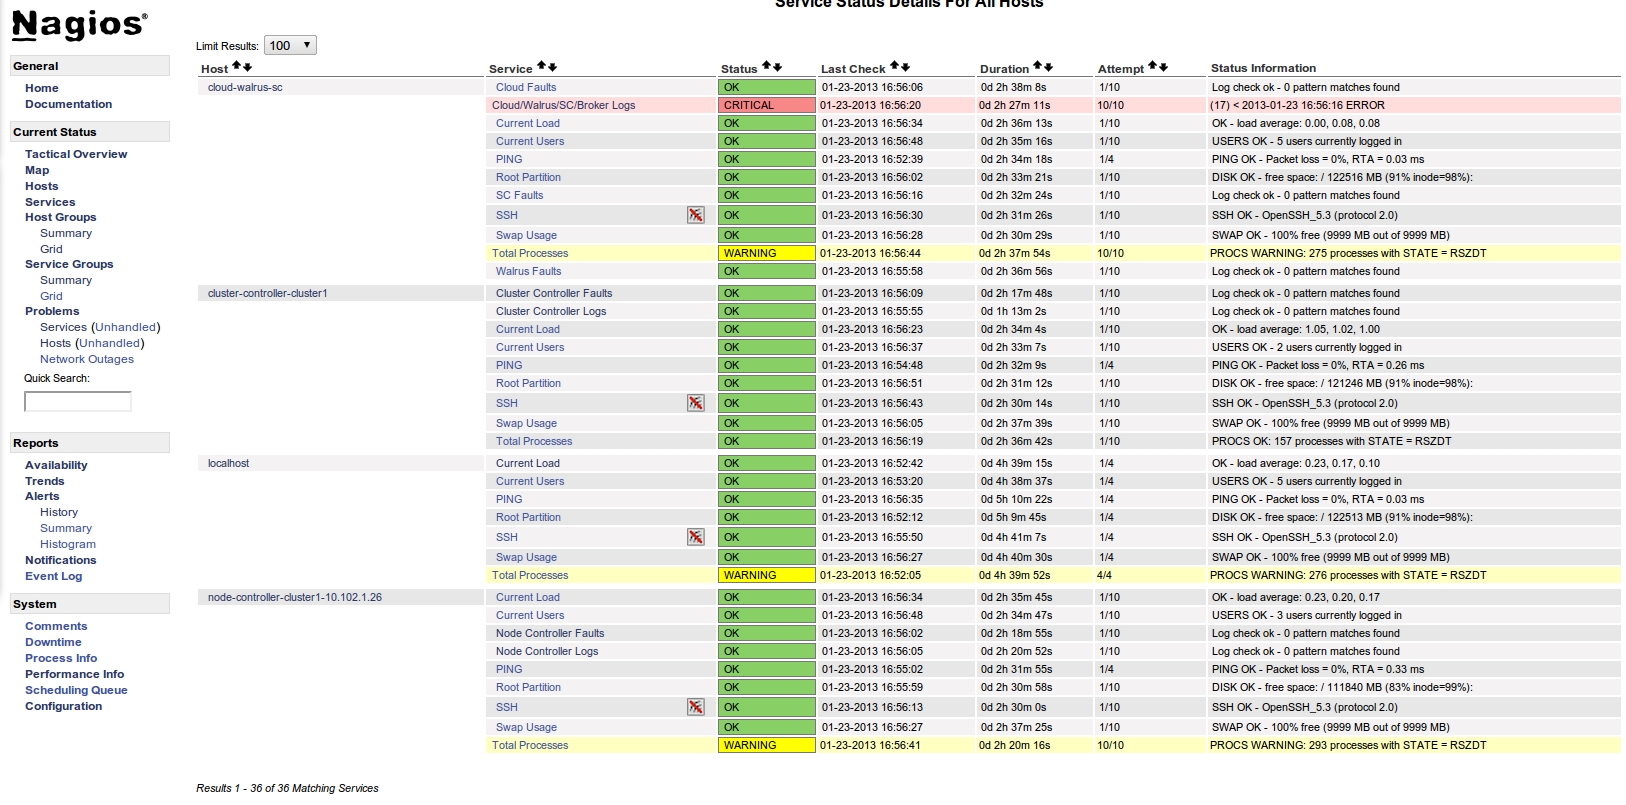Open Comments under System
Screen dimensions: 1626x805
(56, 626)
